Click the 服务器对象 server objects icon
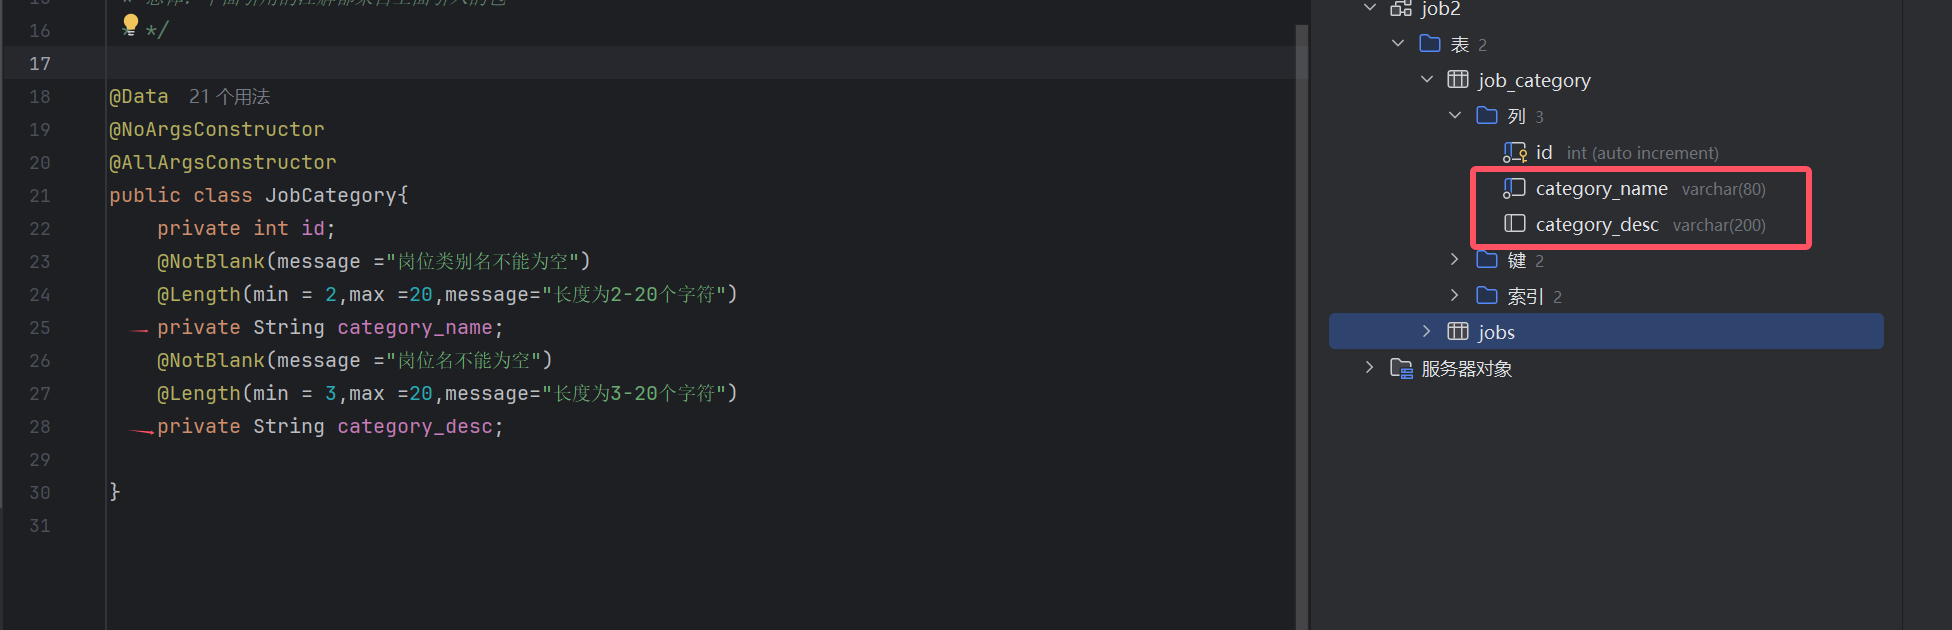The image size is (1952, 630). [1401, 369]
